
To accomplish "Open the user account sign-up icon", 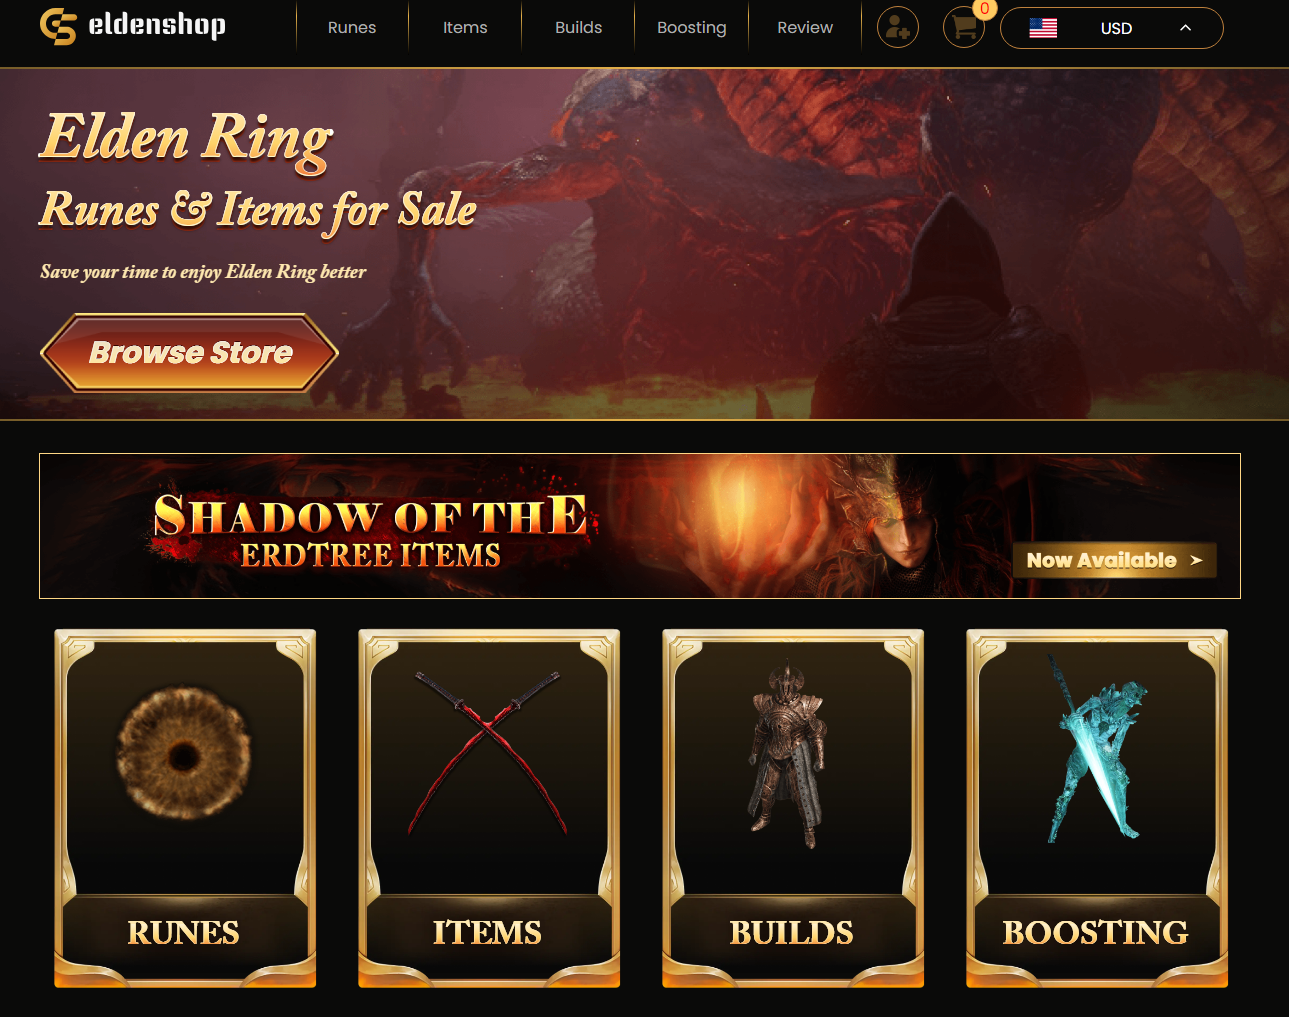I will [898, 27].
